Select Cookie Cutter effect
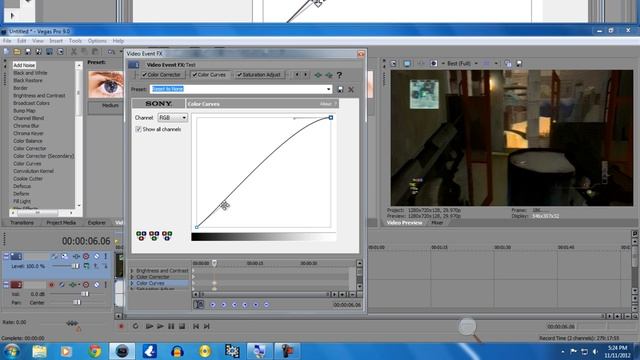640x360 pixels. [28, 179]
